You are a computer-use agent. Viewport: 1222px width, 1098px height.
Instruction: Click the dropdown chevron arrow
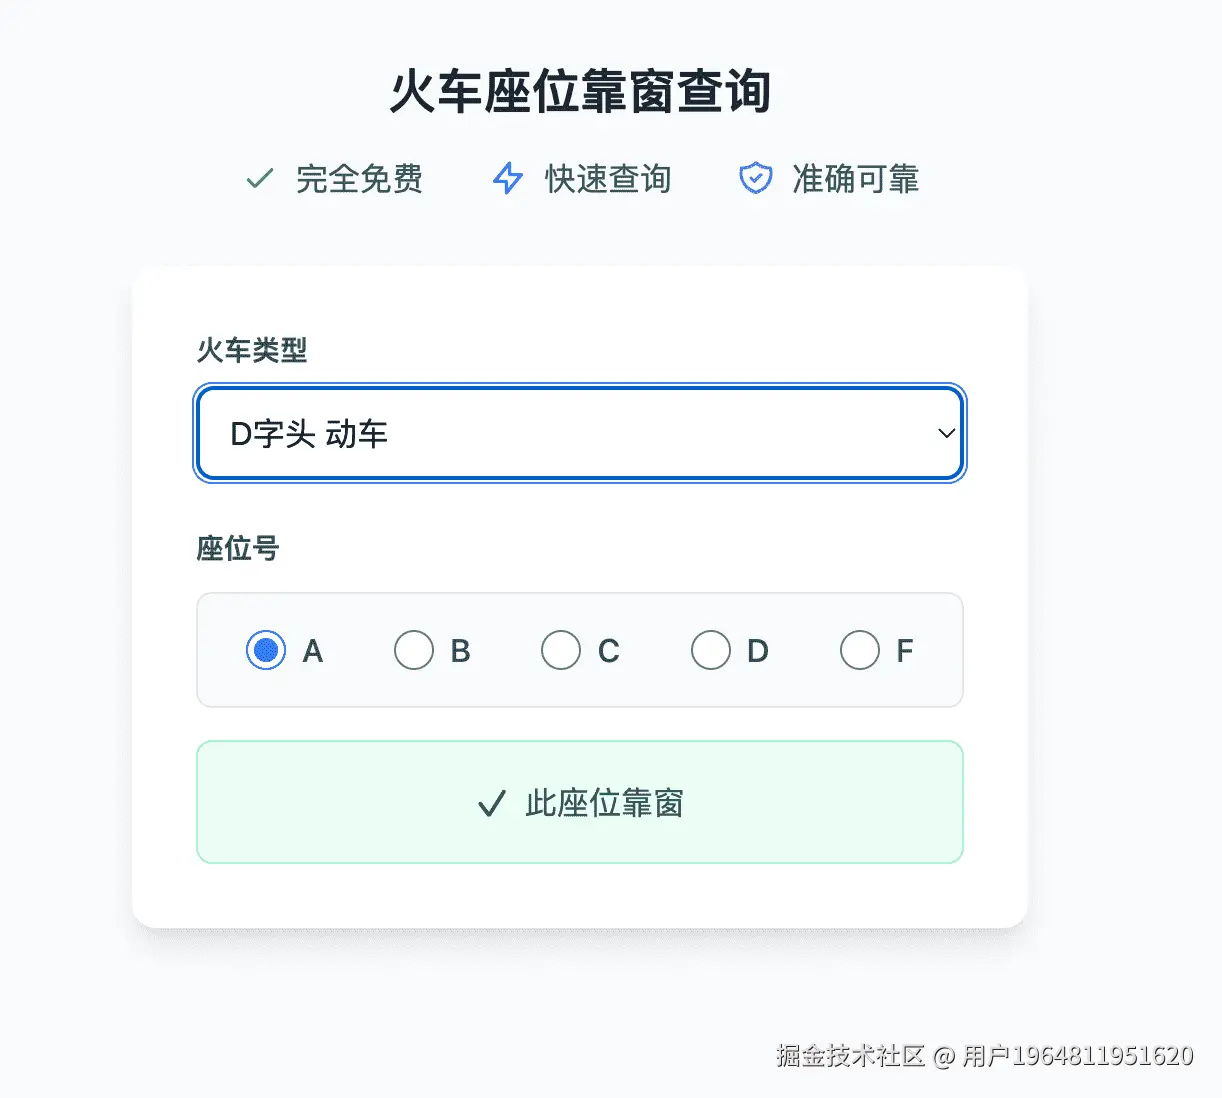tap(946, 433)
